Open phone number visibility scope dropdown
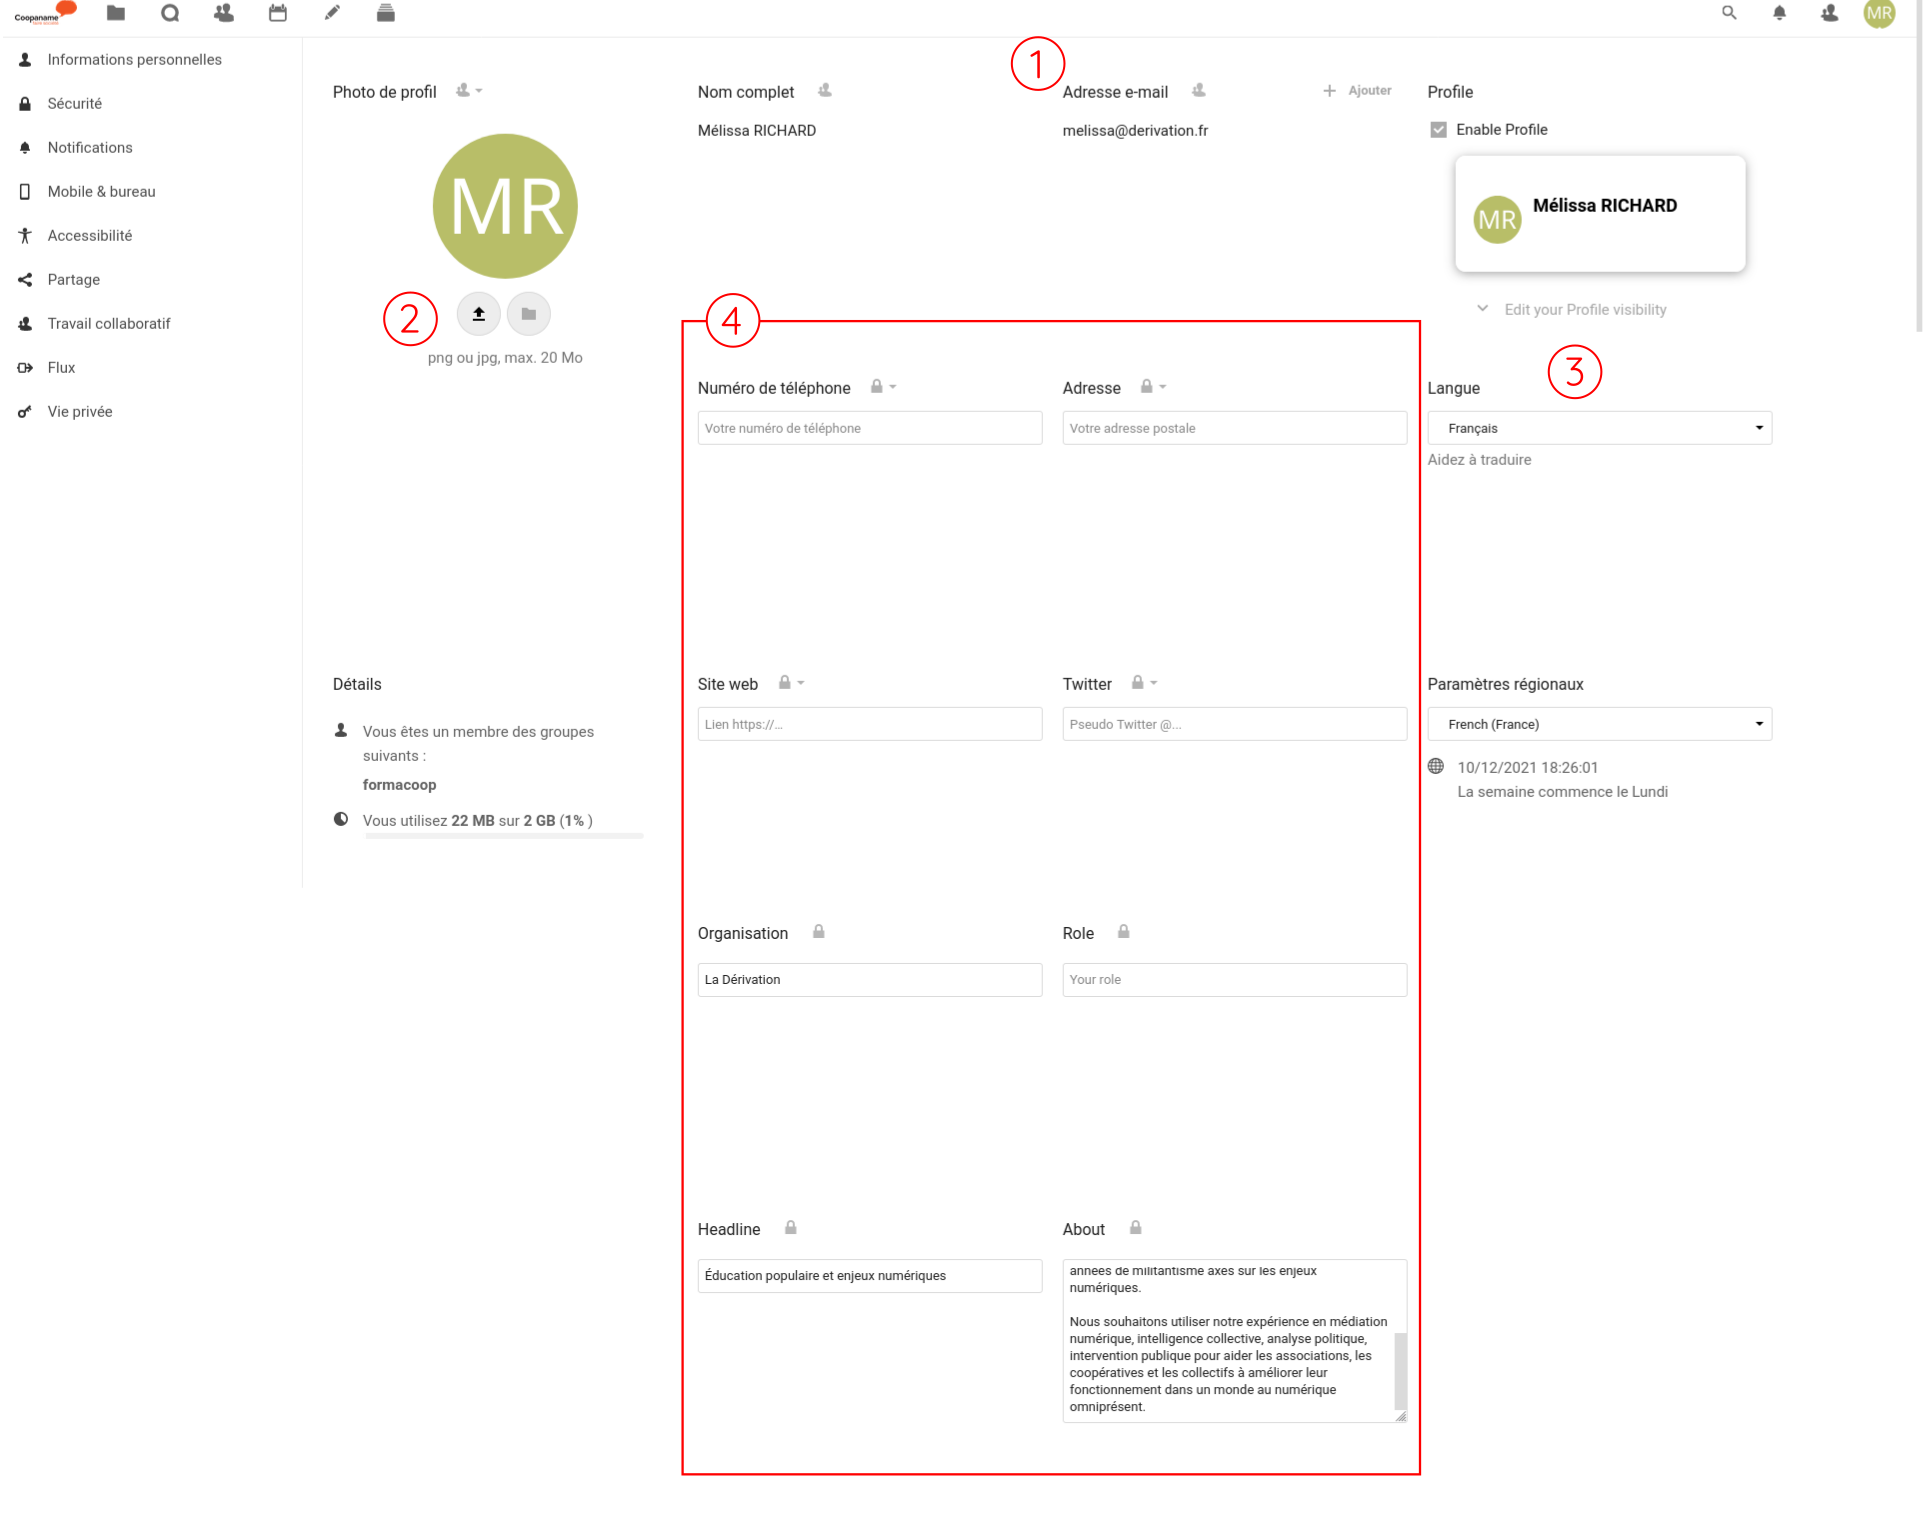The width and height of the screenshot is (1932, 1518). (x=883, y=387)
